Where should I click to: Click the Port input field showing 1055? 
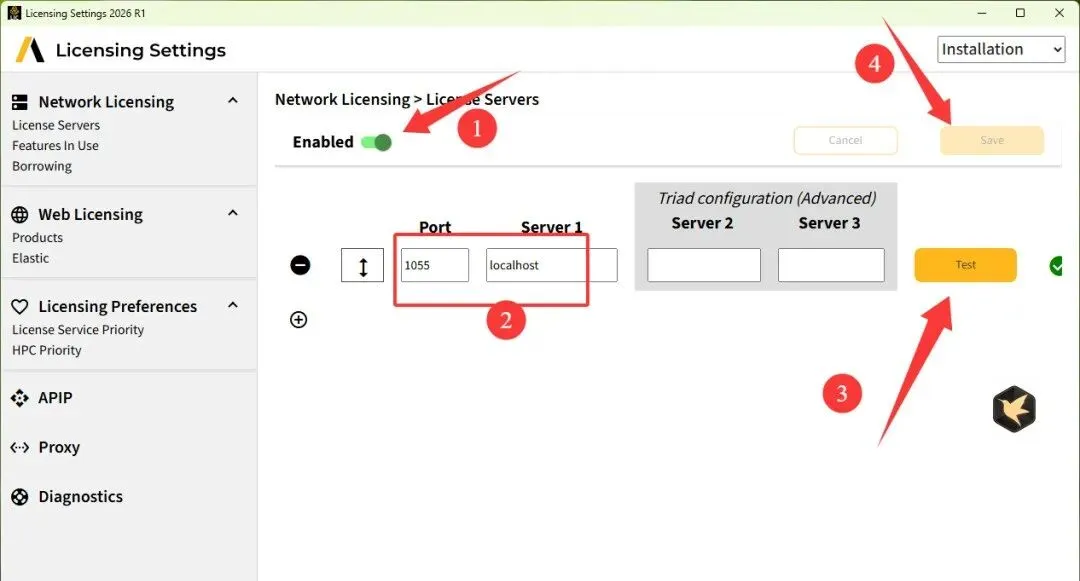435,265
